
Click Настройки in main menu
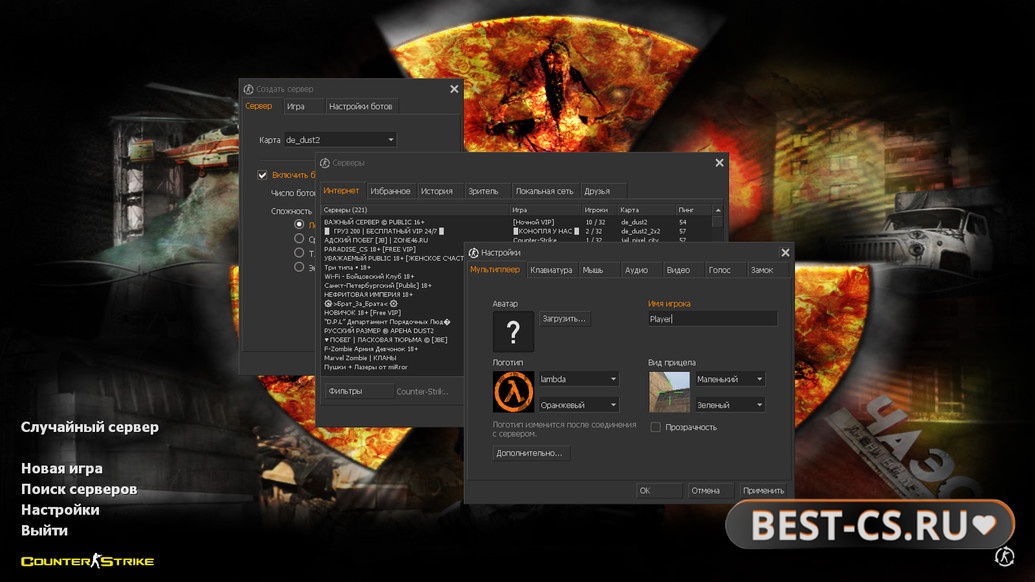(x=60, y=509)
